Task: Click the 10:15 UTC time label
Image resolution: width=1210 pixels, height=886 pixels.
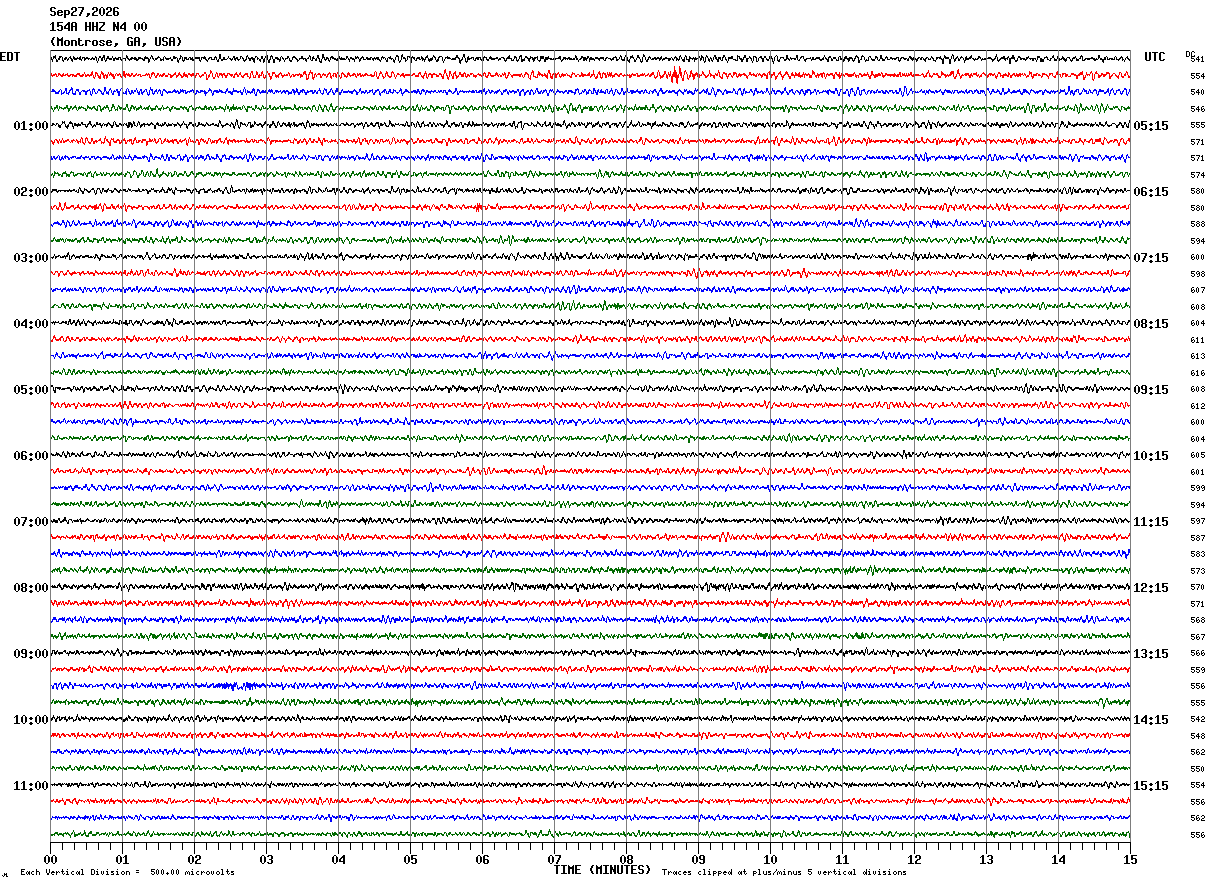Action: click(1150, 456)
